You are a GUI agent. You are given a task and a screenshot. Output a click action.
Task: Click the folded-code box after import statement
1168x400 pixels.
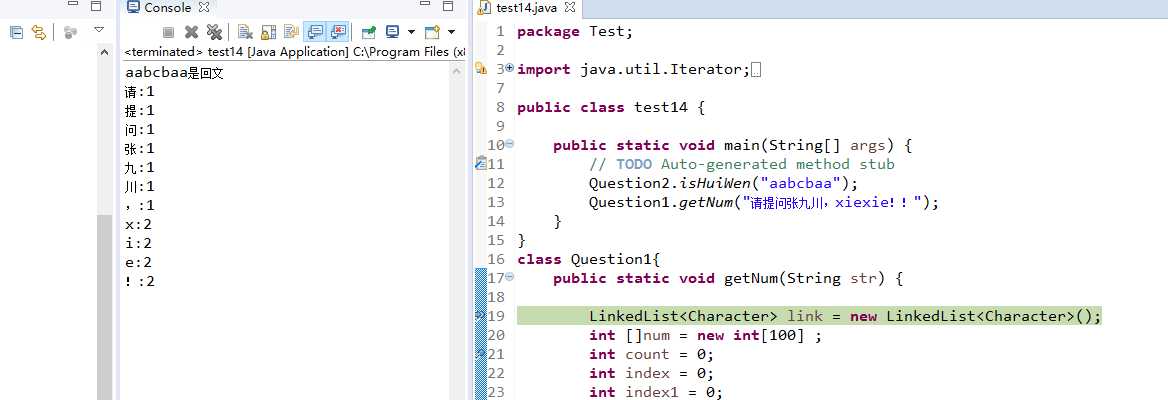pyautogui.click(x=756, y=71)
